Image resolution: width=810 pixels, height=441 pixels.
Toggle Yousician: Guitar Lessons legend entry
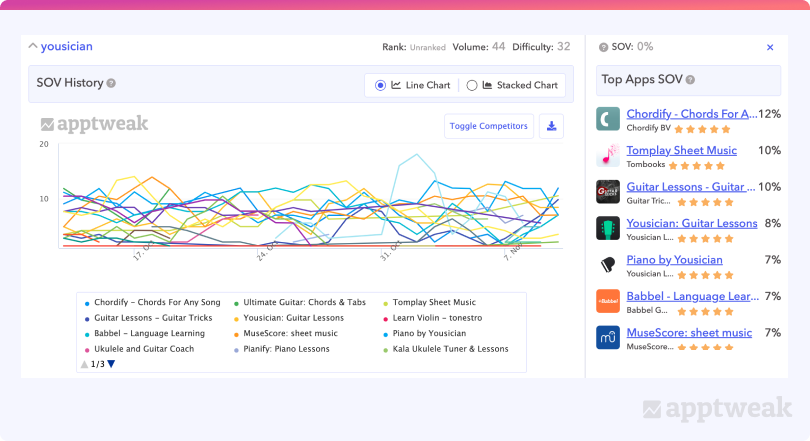click(289, 318)
